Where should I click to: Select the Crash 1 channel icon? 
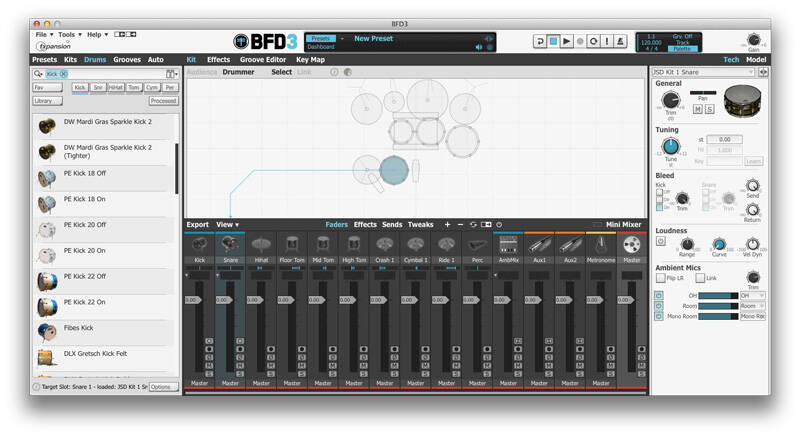pyautogui.click(x=385, y=245)
